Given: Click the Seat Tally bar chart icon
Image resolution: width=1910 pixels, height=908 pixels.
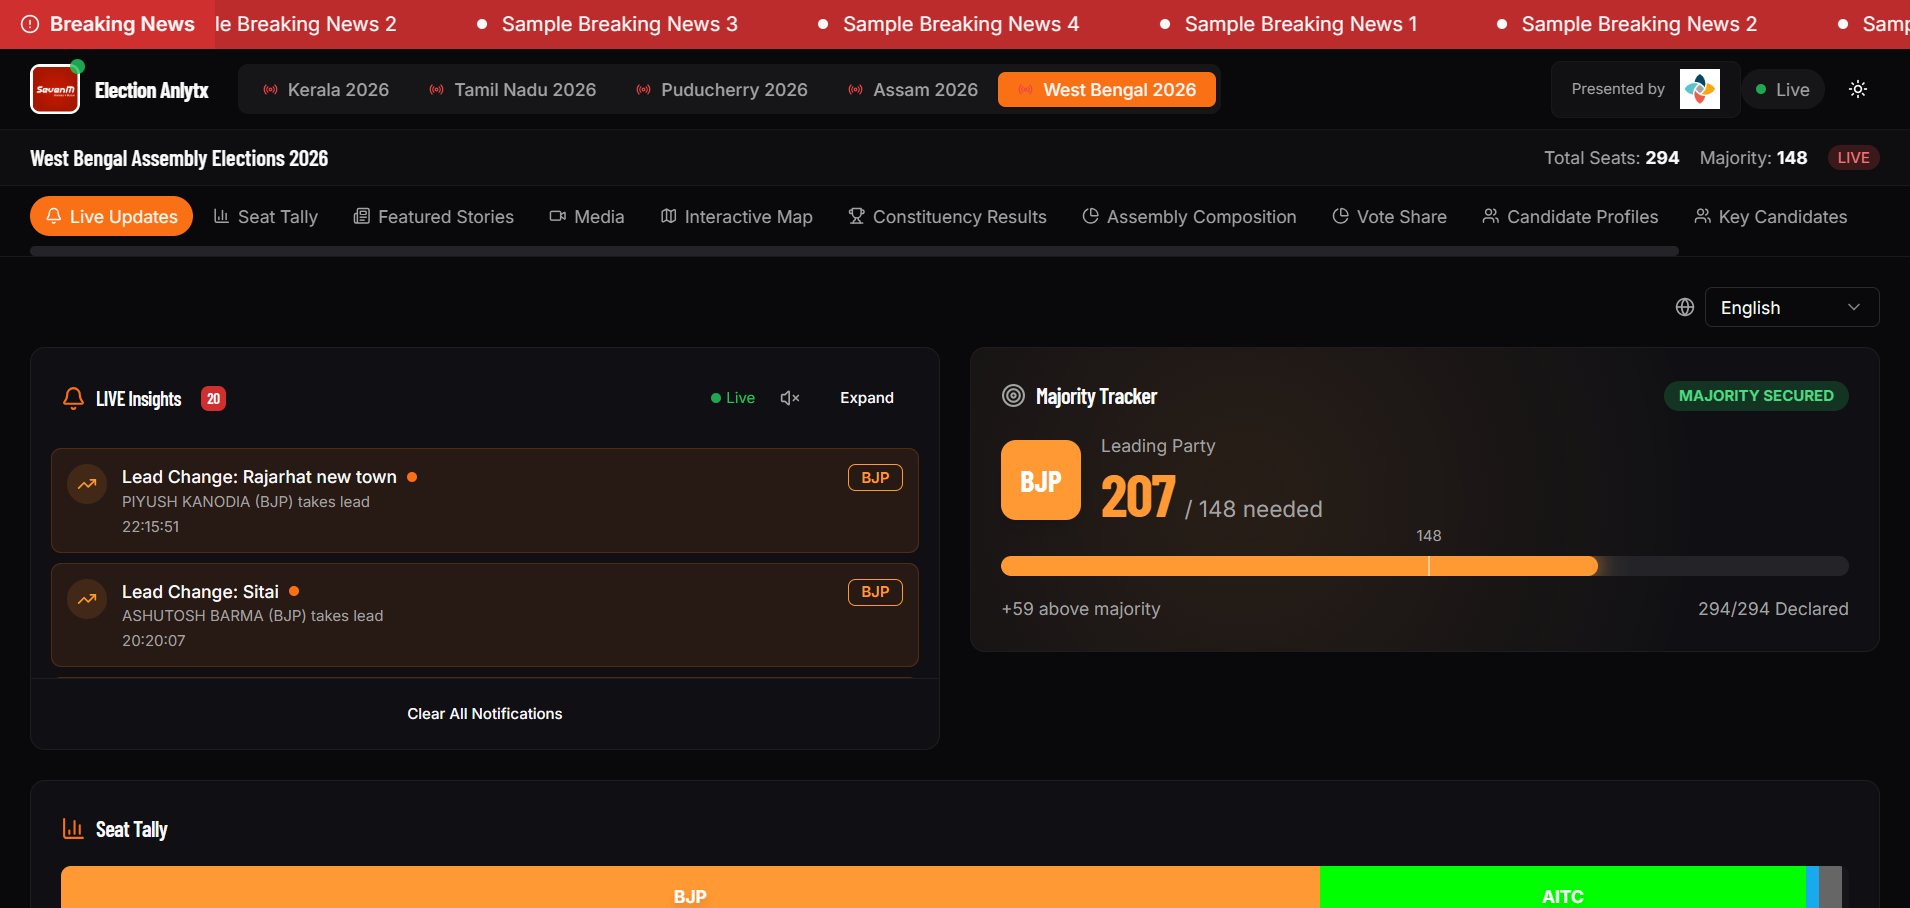Looking at the screenshot, I should point(73,828).
